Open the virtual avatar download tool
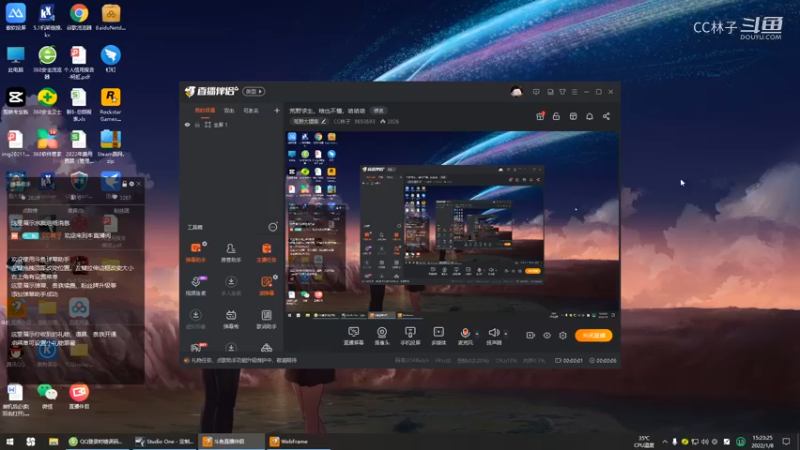 [x=195, y=319]
